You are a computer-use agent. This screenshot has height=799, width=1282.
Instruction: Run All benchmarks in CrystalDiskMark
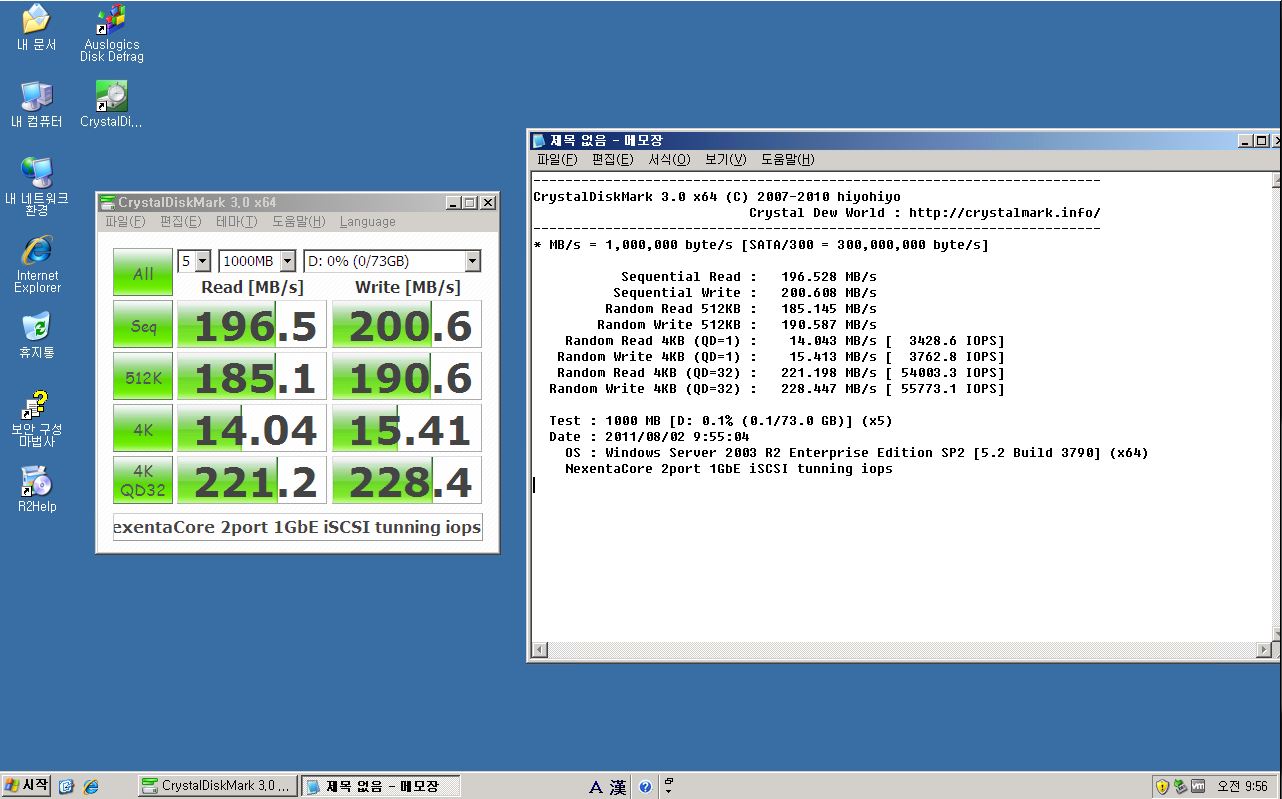pyautogui.click(x=143, y=273)
